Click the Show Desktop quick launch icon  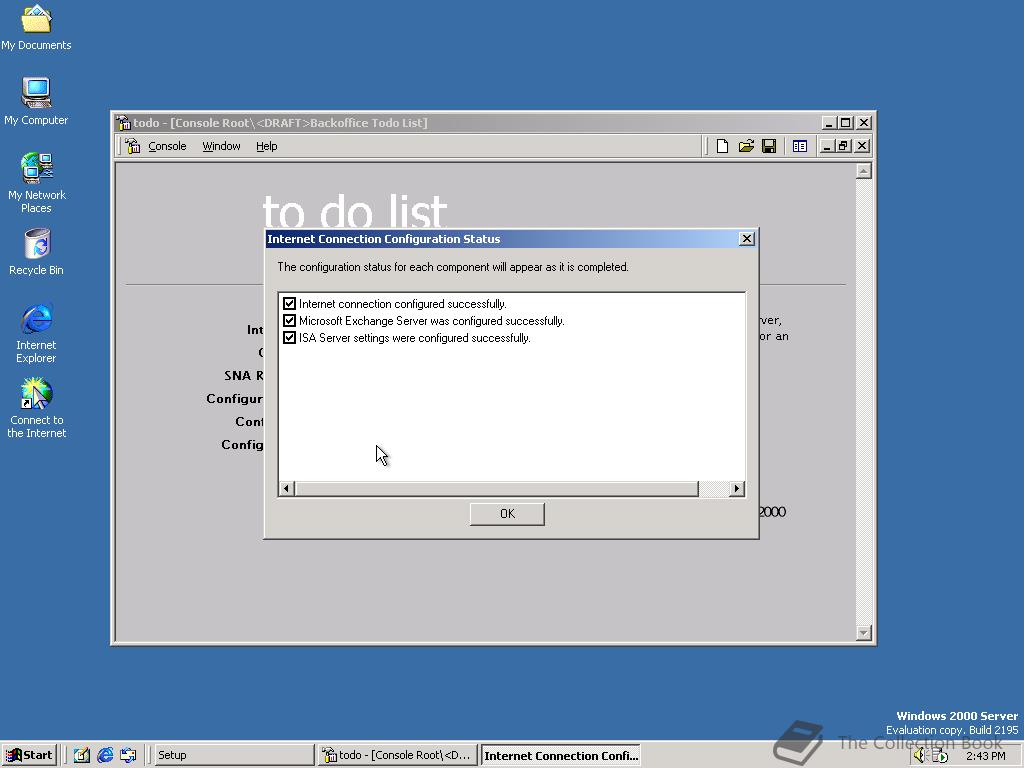pyautogui.click(x=82, y=755)
